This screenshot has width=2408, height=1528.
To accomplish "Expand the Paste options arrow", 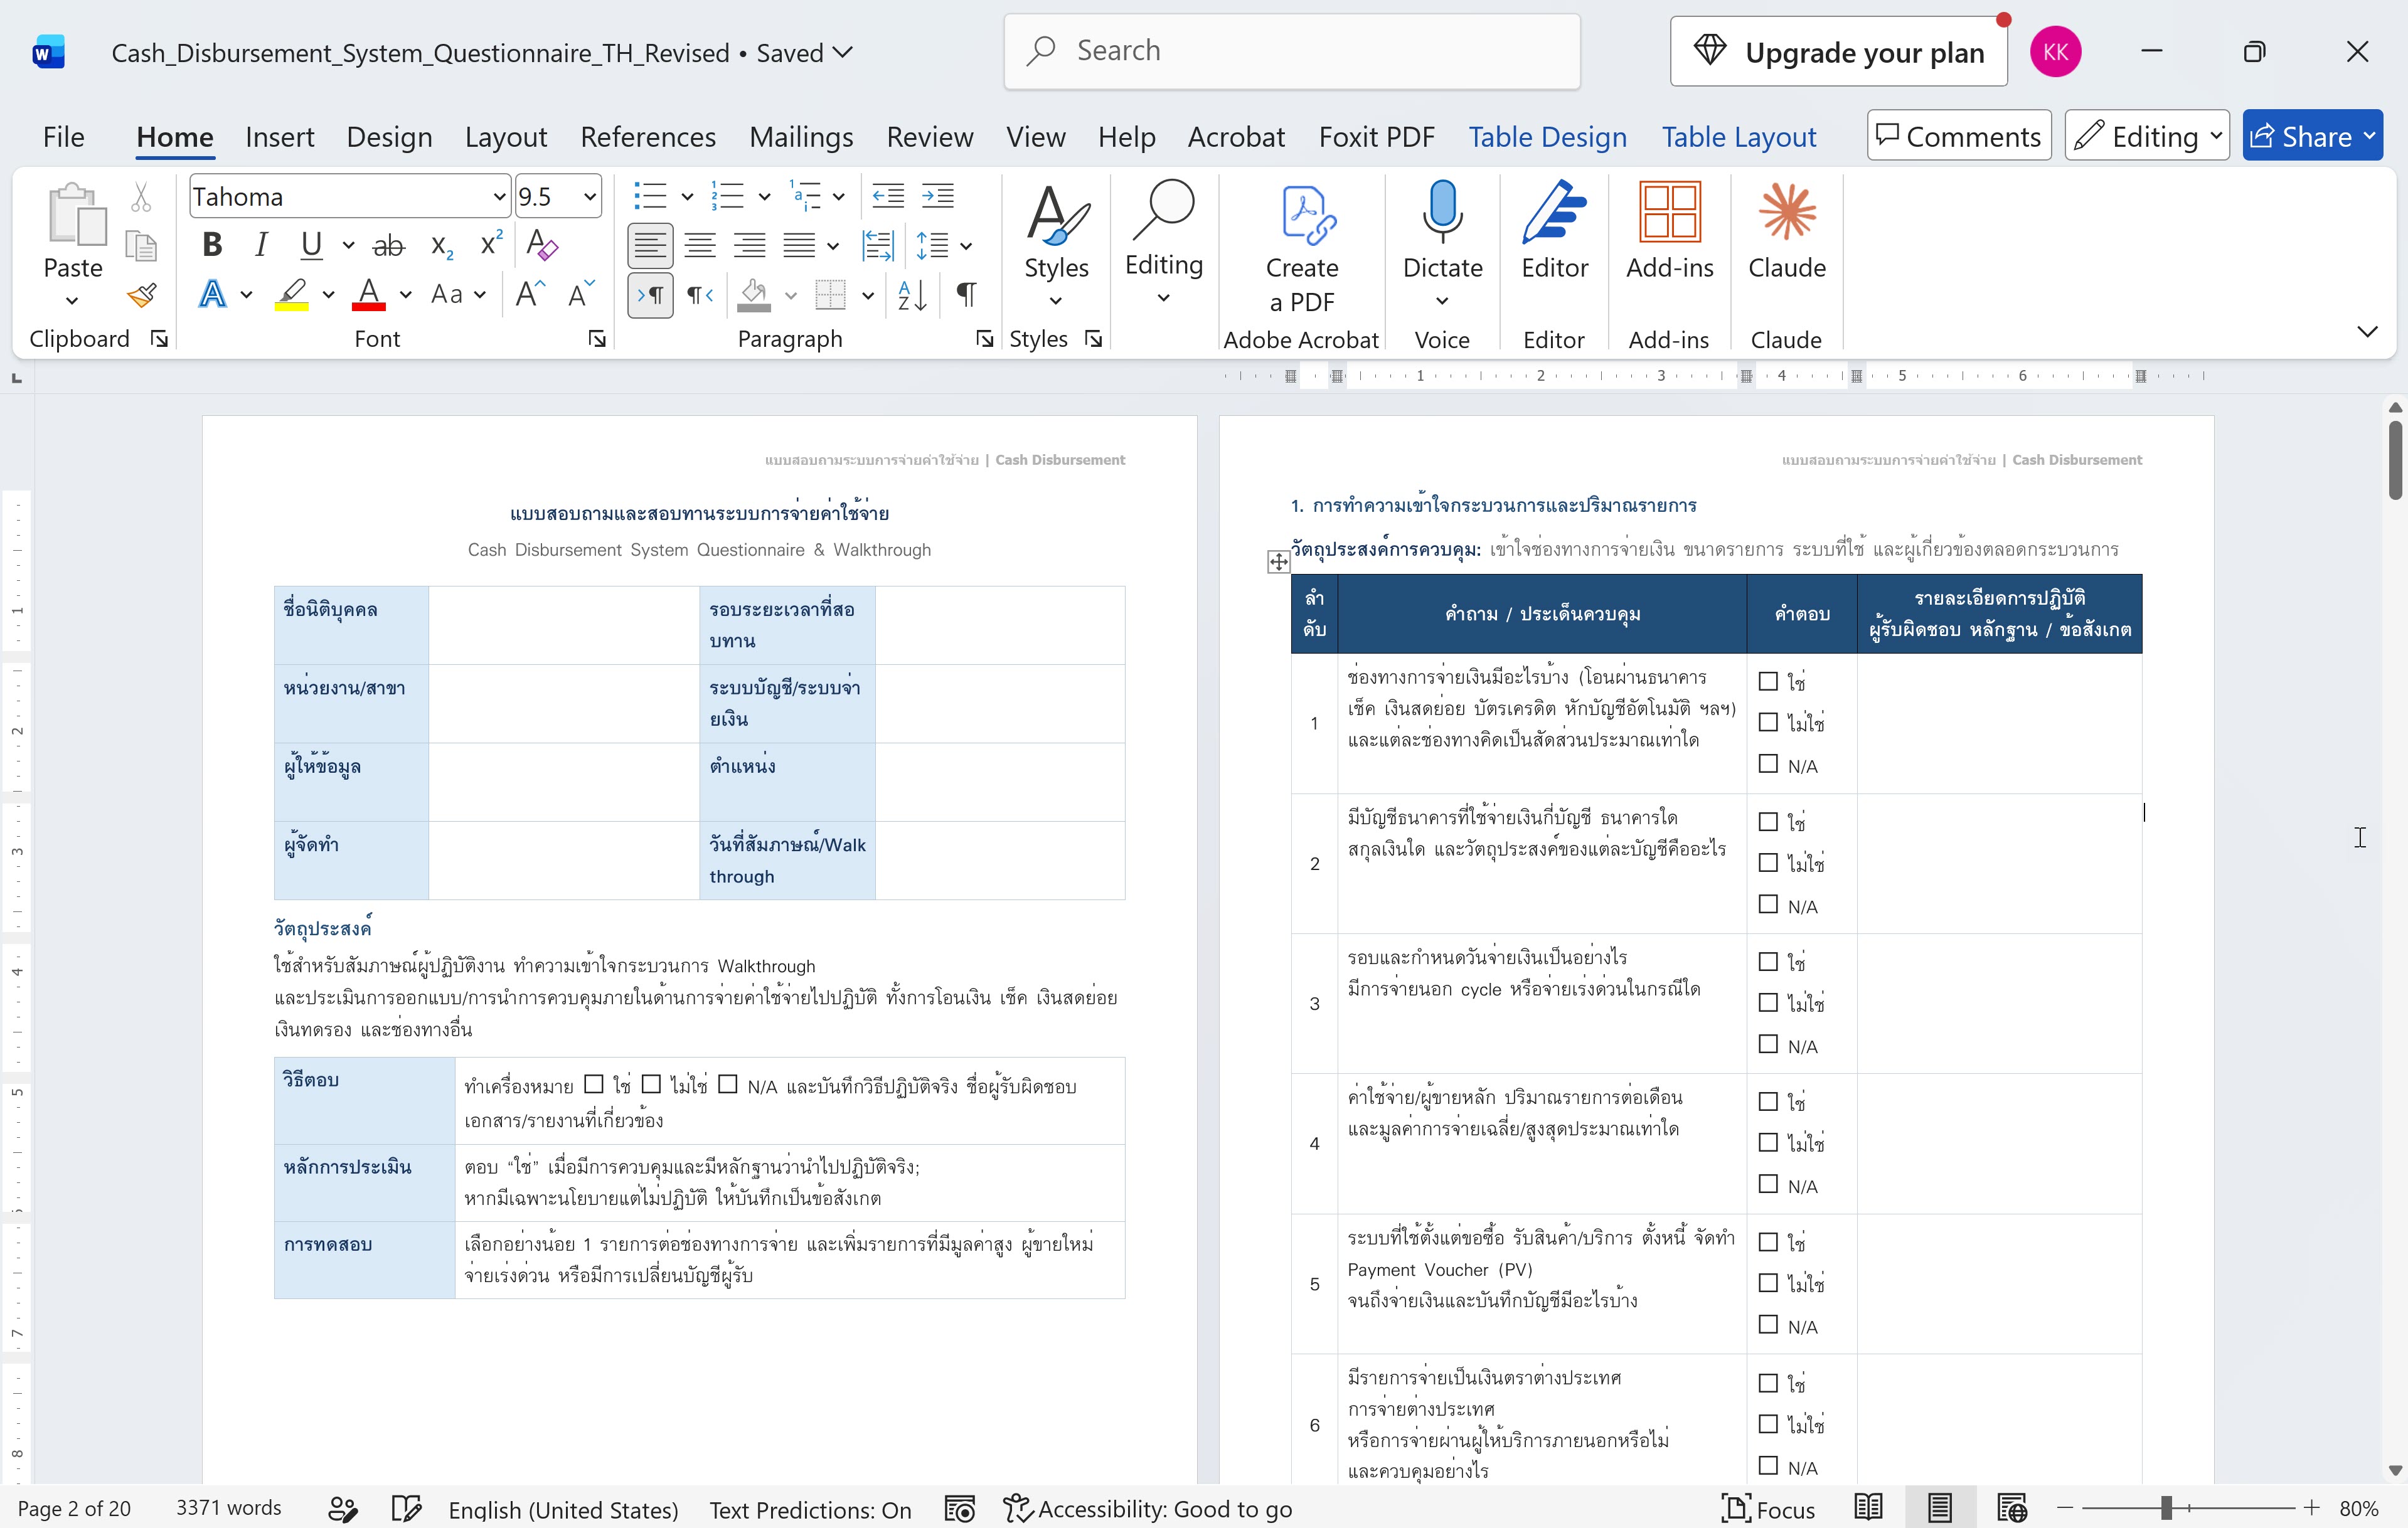I will pos(72,300).
